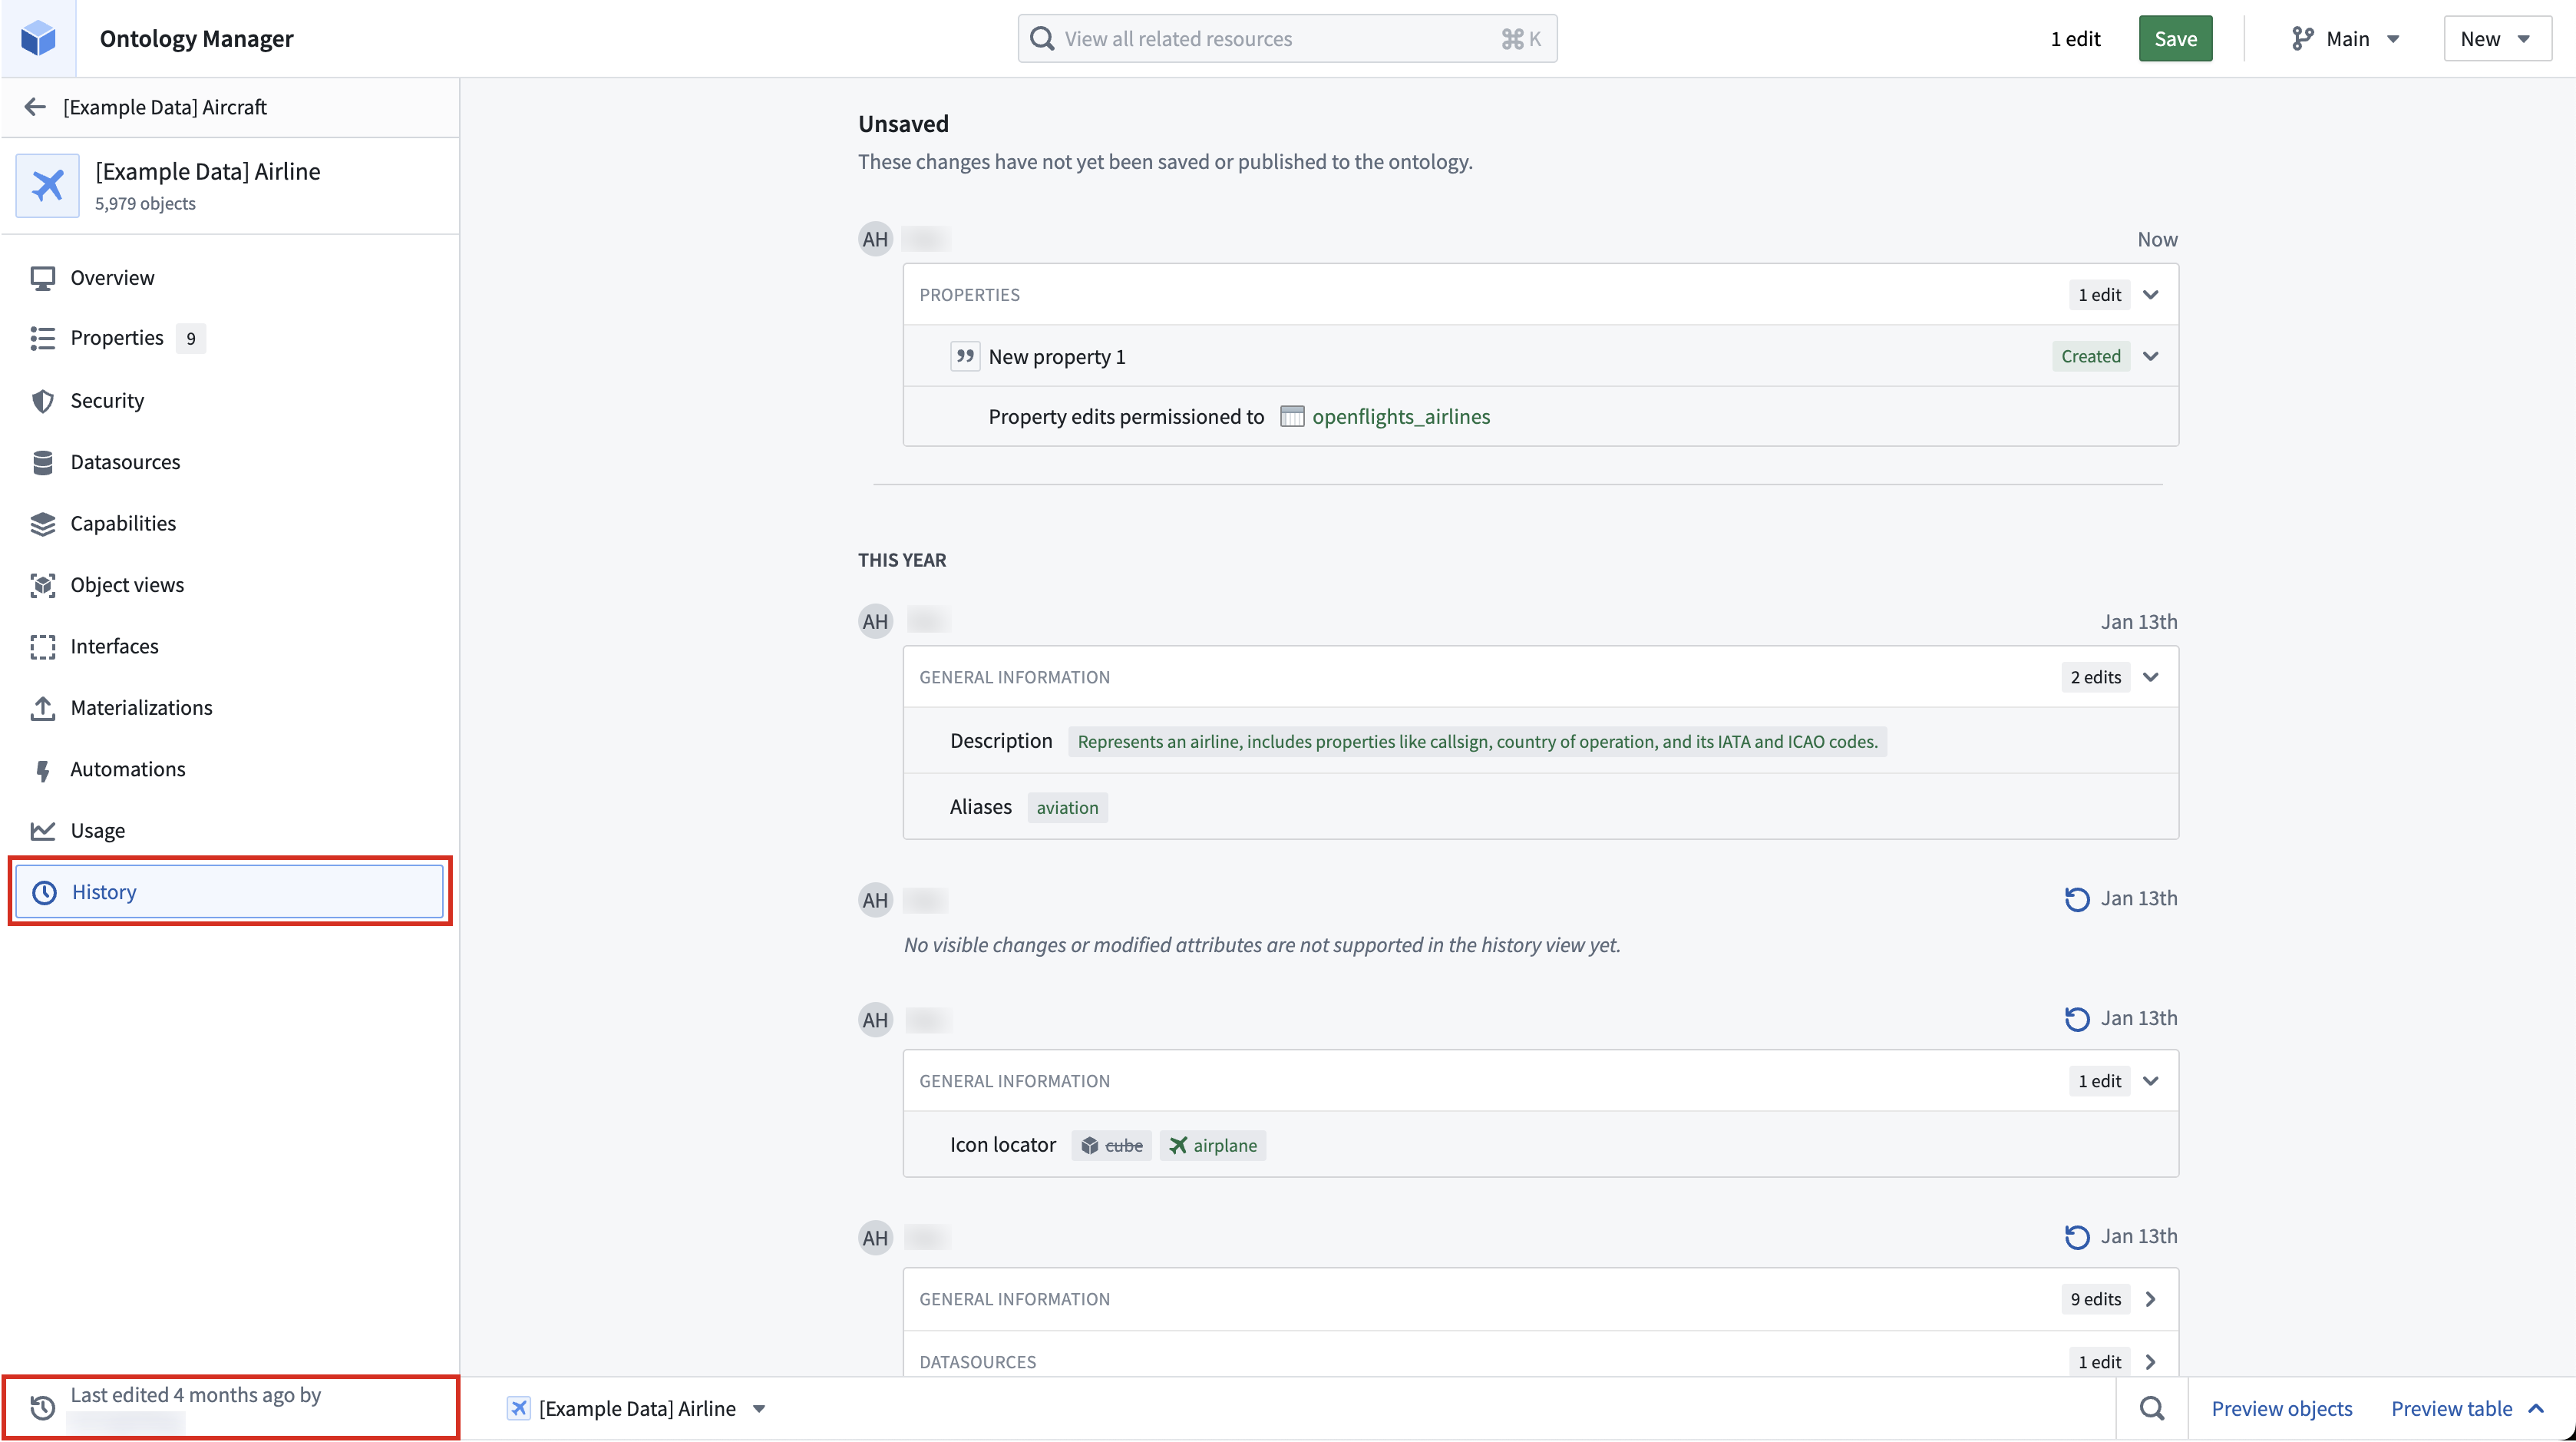Click the branch icon next to Main
The height and width of the screenshot is (1442, 2576).
point(2302,39)
